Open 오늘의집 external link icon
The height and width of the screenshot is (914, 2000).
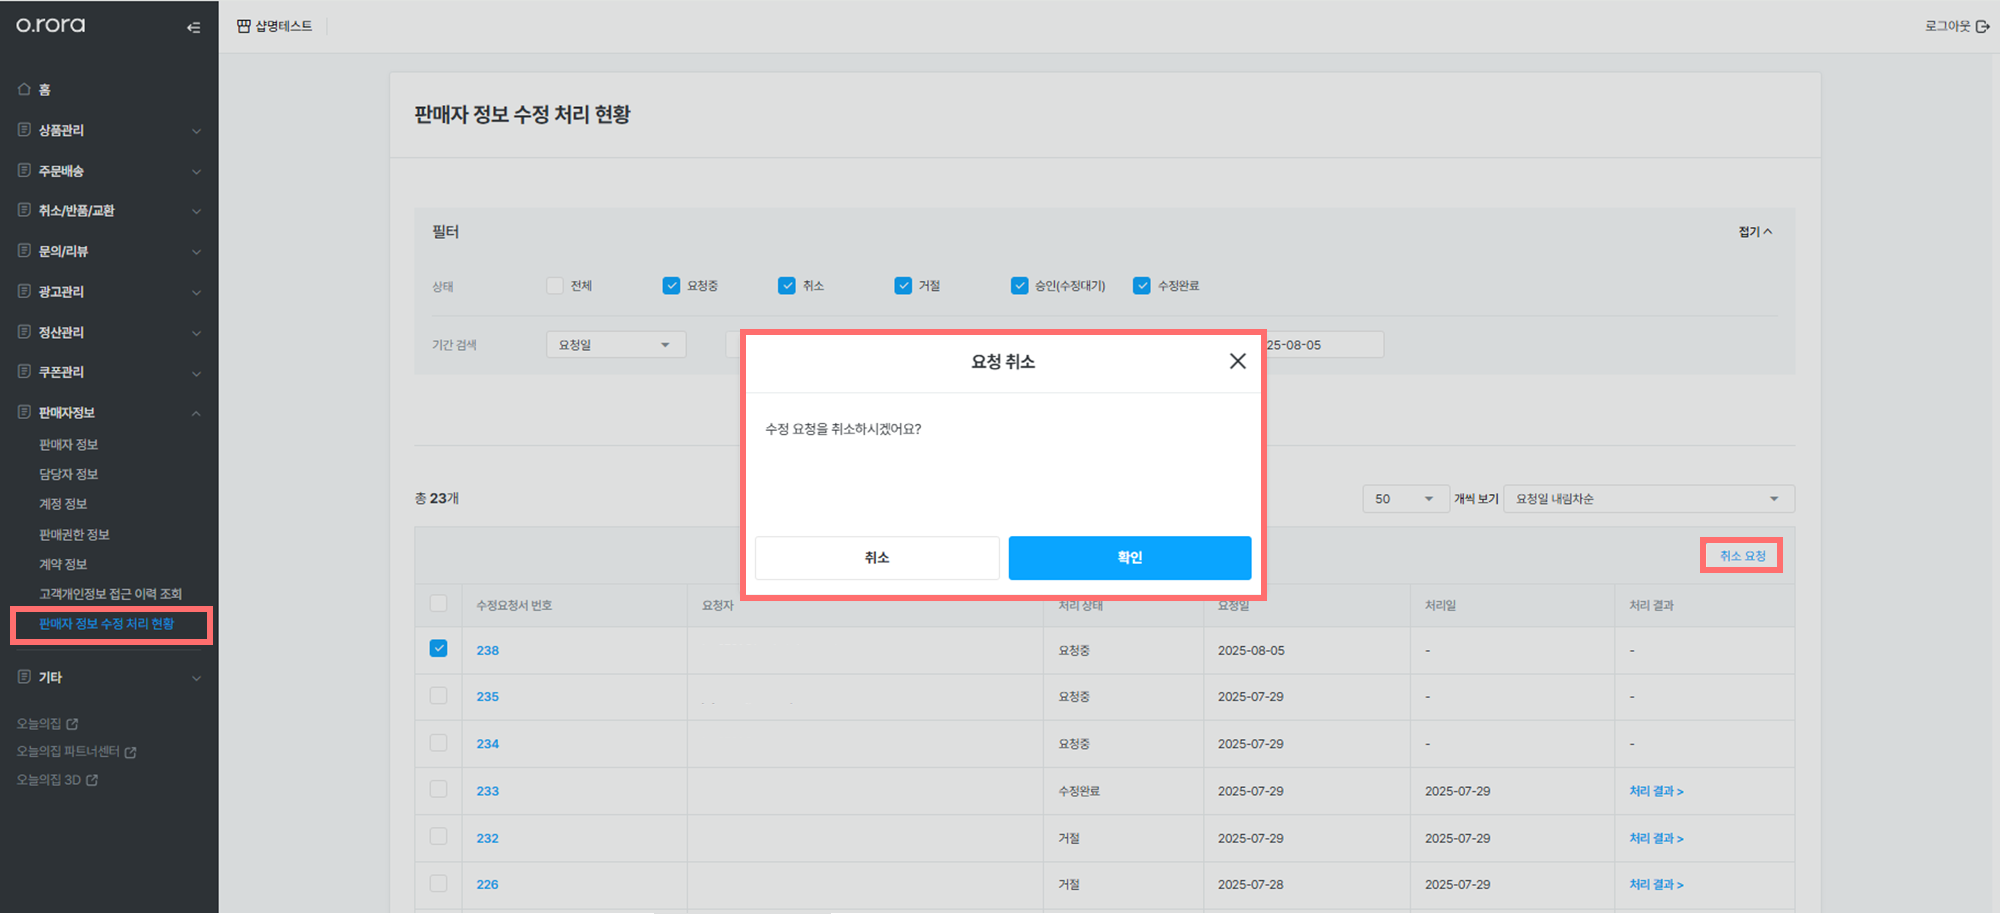[x=72, y=723]
